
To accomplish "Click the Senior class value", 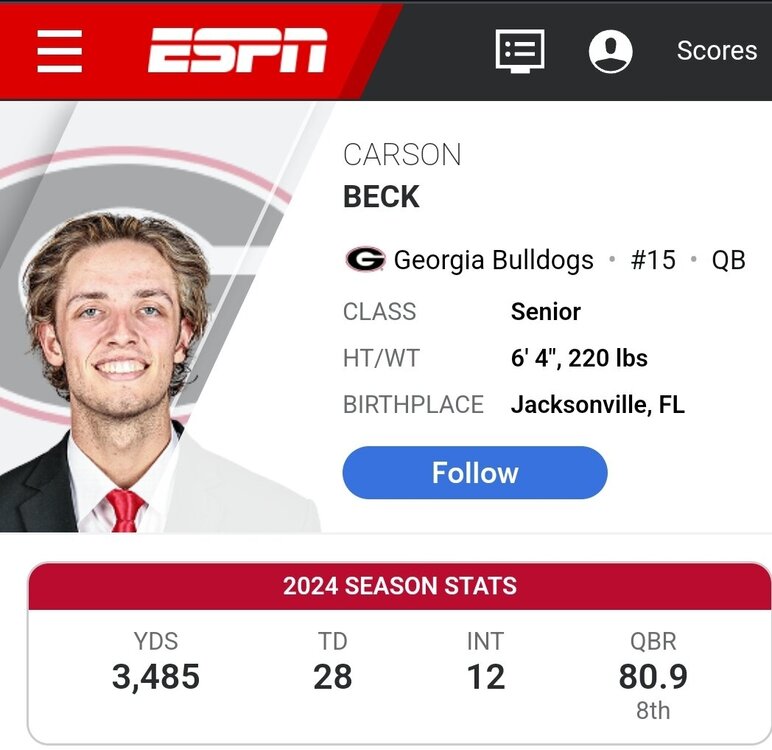I will click(545, 311).
